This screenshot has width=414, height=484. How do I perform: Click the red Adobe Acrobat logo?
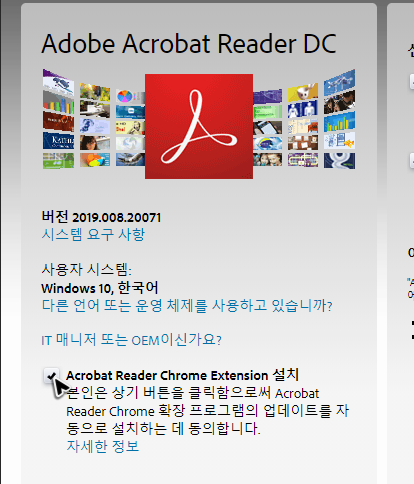click(199, 126)
